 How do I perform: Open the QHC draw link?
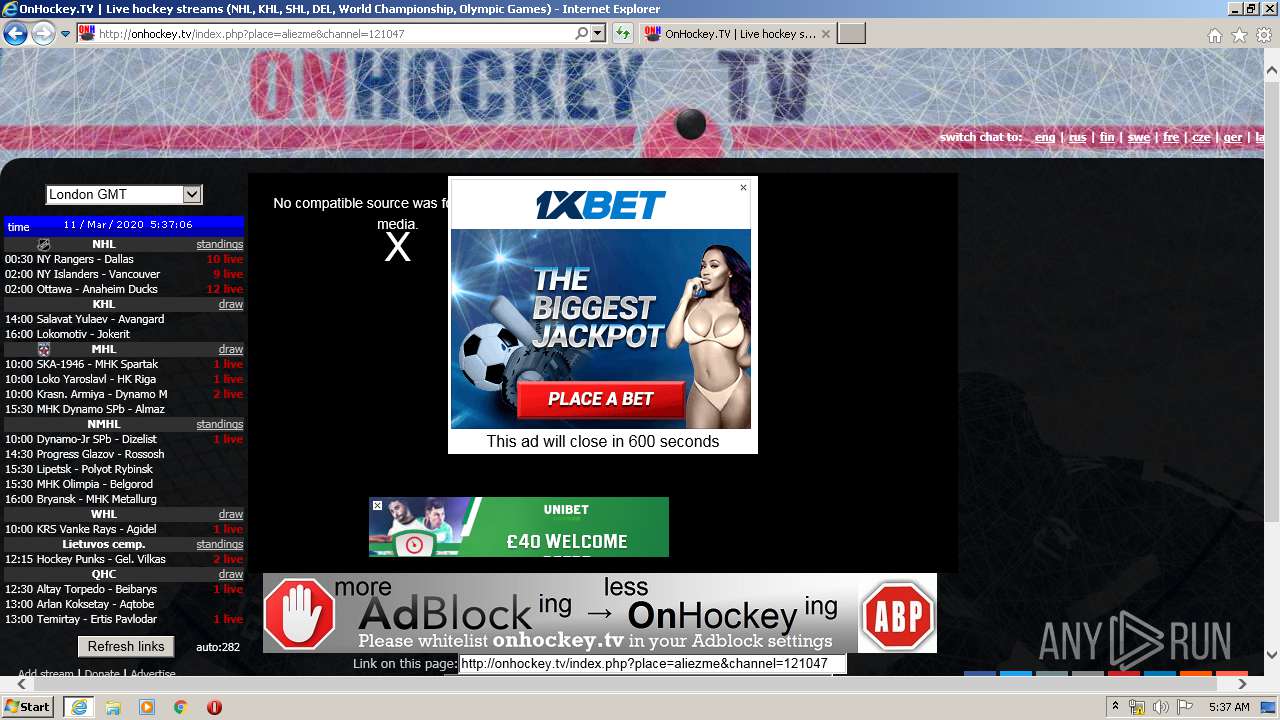pyautogui.click(x=231, y=574)
